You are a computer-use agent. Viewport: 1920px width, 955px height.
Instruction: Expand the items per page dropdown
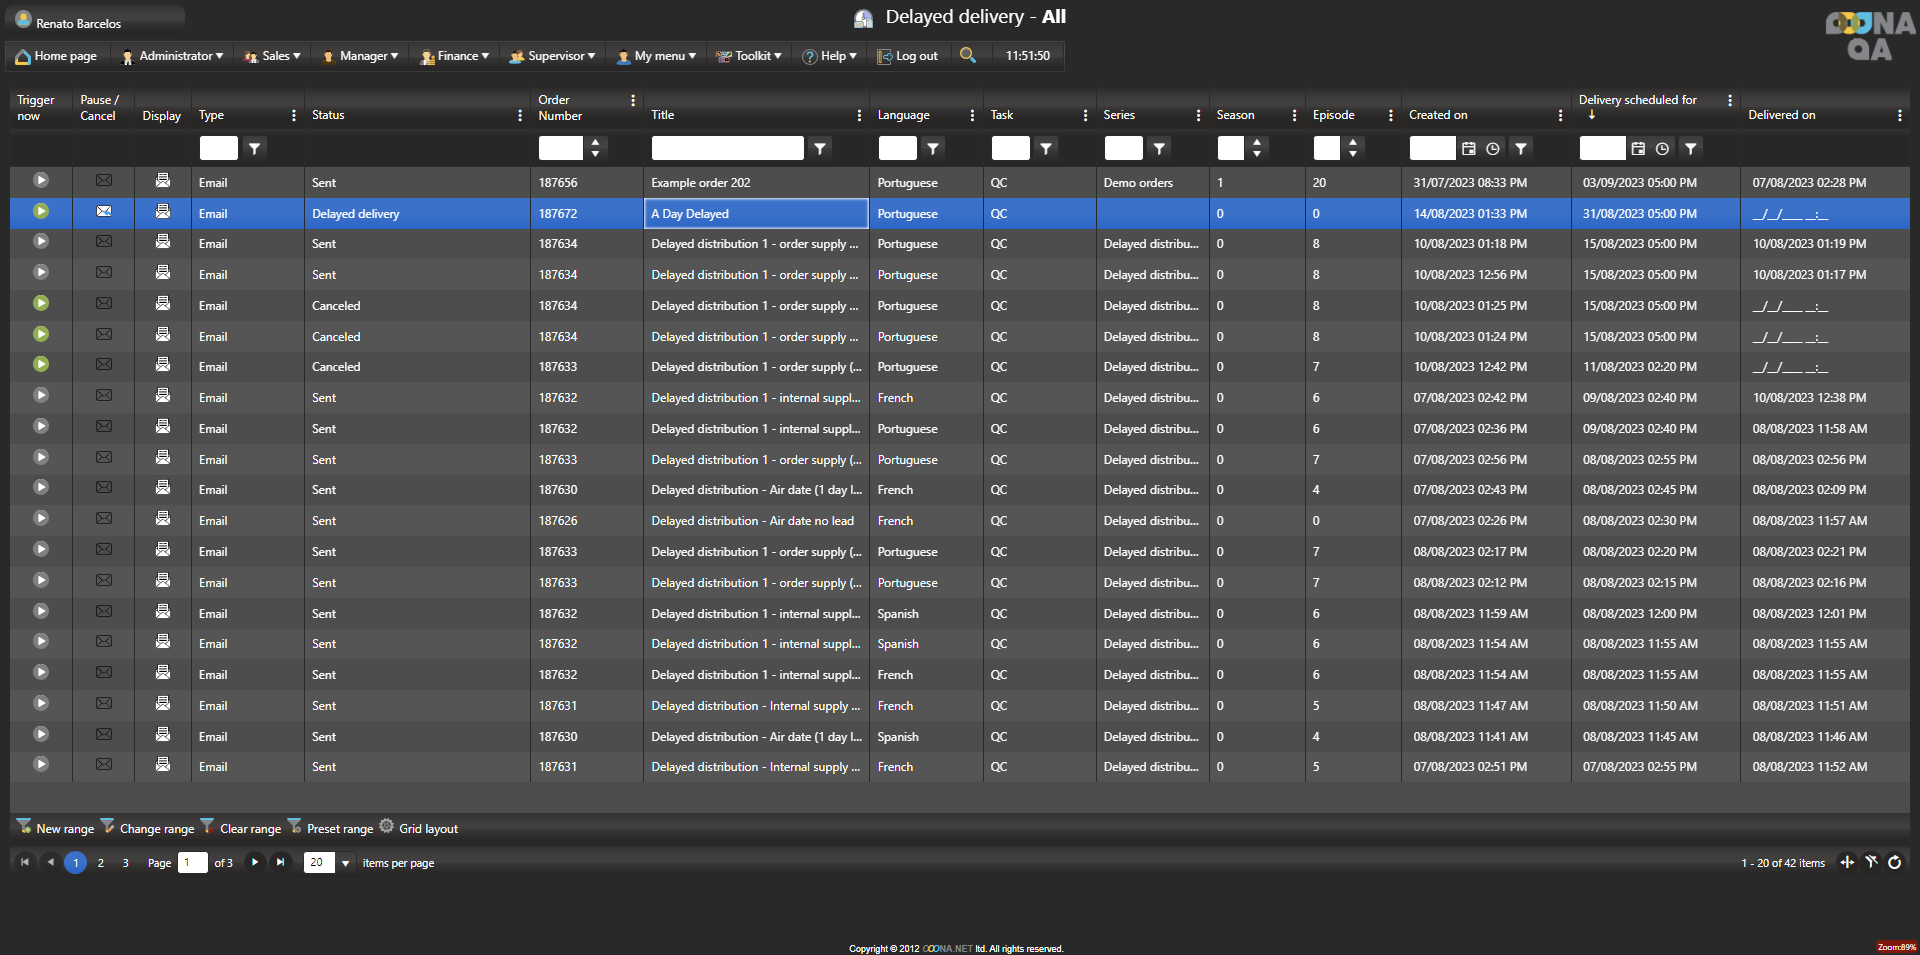pos(346,863)
